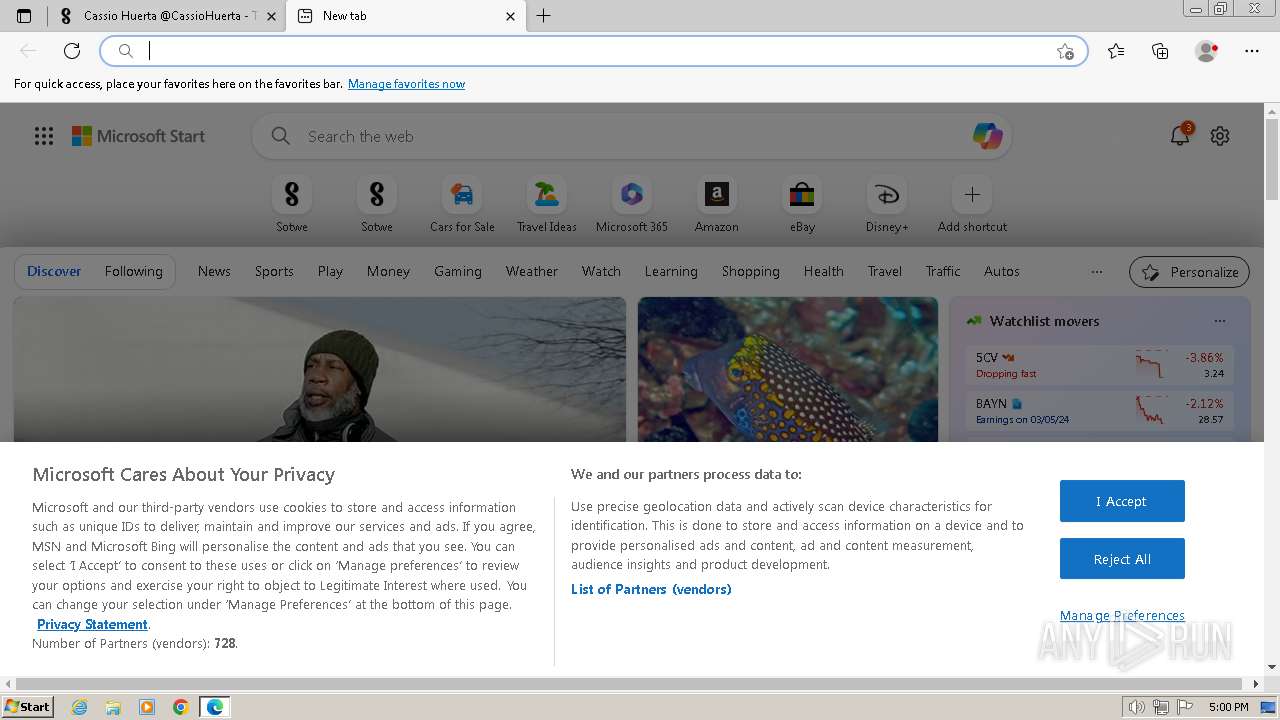Open the first Sotwe shortcut
The width and height of the screenshot is (1280, 720).
tap(292, 204)
